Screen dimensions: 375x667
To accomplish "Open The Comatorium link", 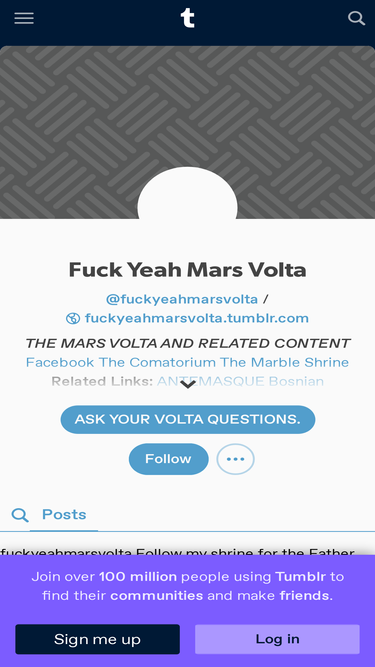I will [157, 362].
